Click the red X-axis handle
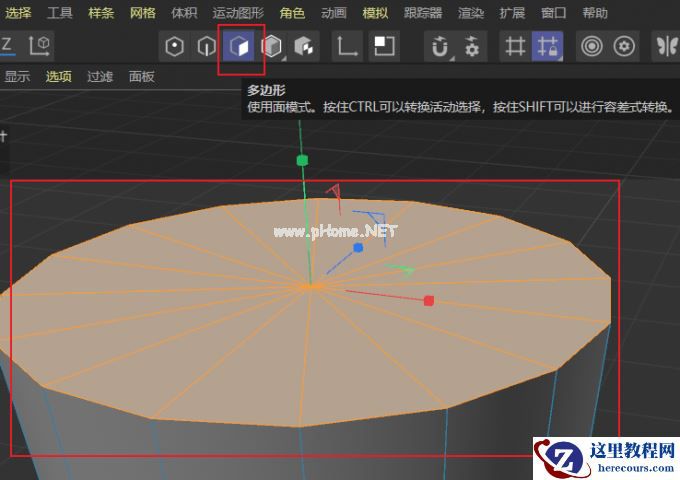680x480 pixels. (x=428, y=300)
